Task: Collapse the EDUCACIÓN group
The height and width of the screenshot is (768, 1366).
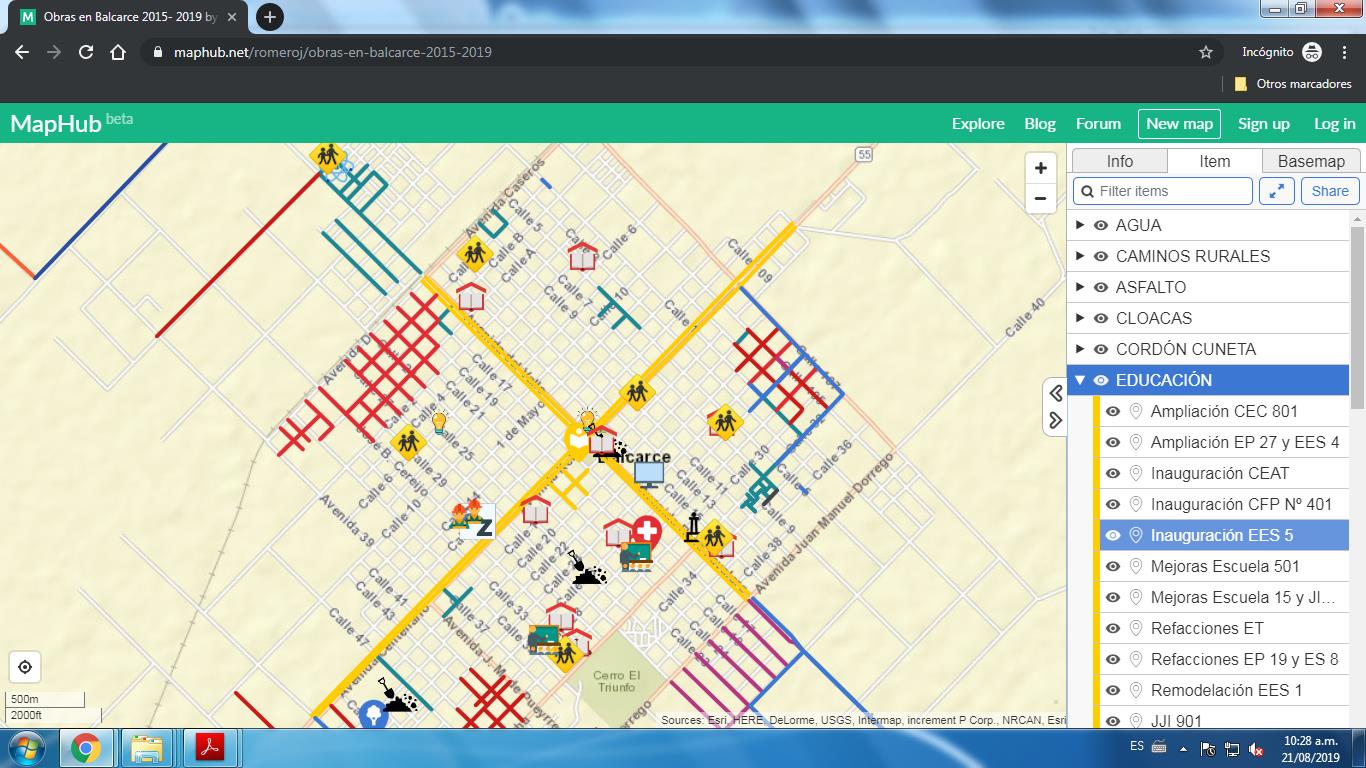Action: 1080,380
